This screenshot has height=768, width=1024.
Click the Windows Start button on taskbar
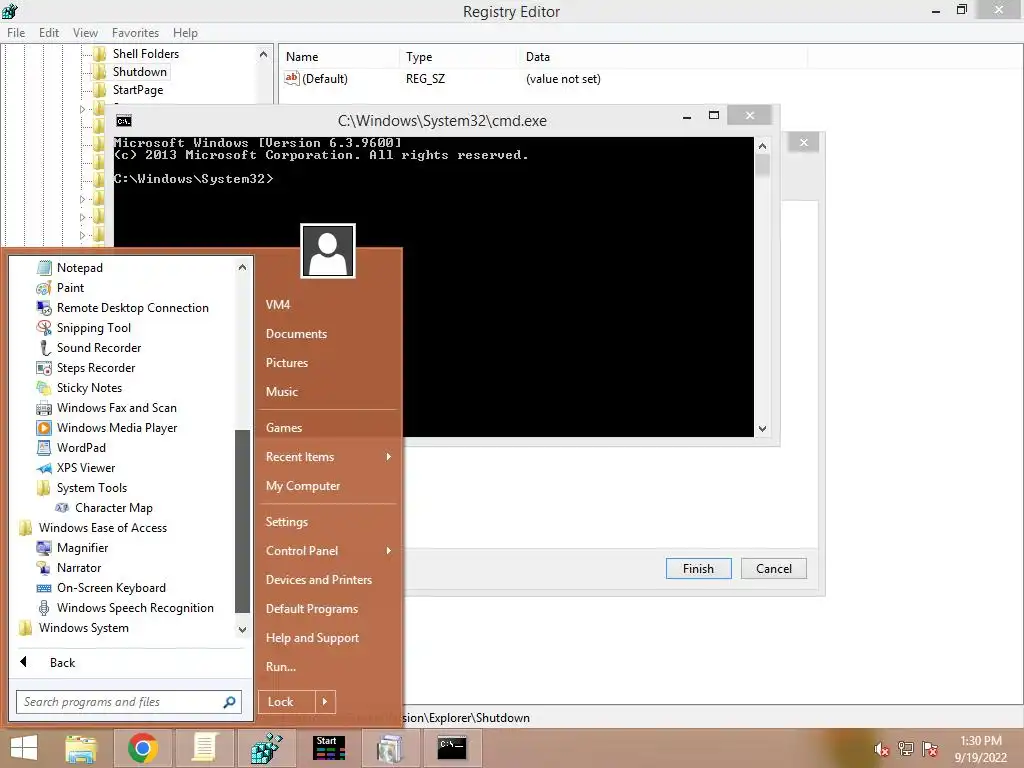(x=24, y=748)
